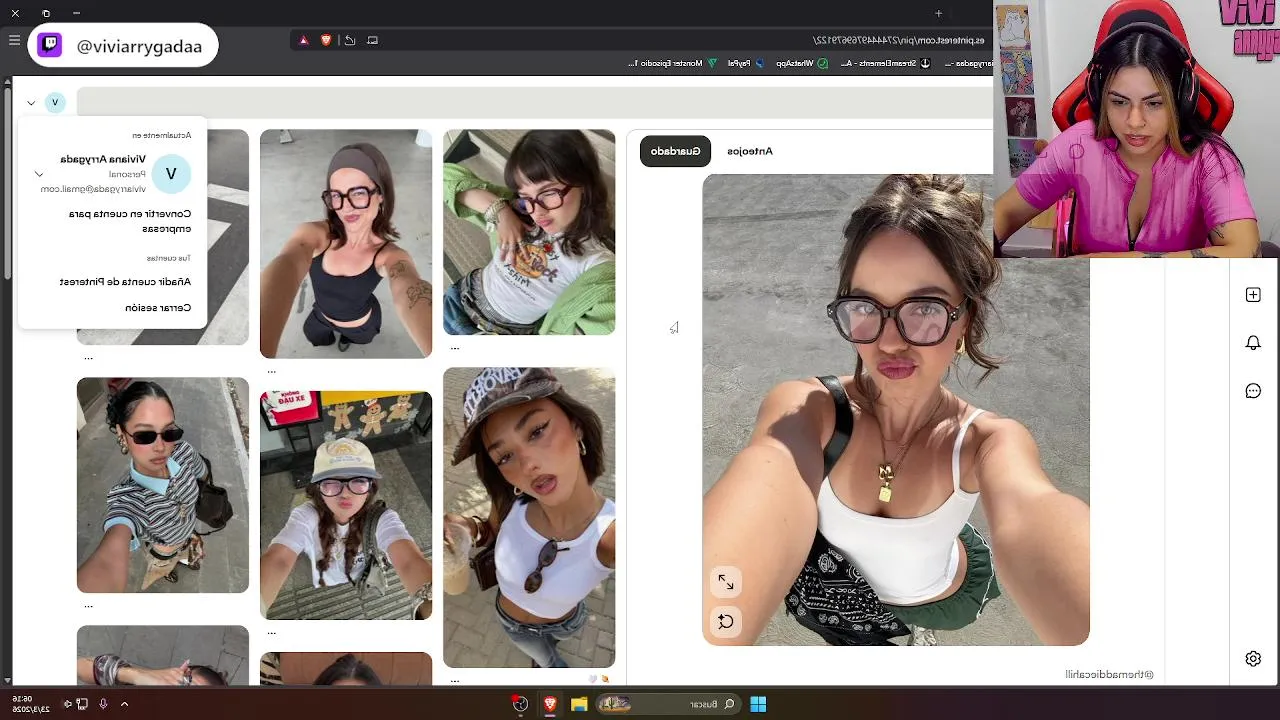Screen dimensions: 1280x720
Task: Open more options under striped shirt pin
Action: pyautogui.click(x=88, y=605)
